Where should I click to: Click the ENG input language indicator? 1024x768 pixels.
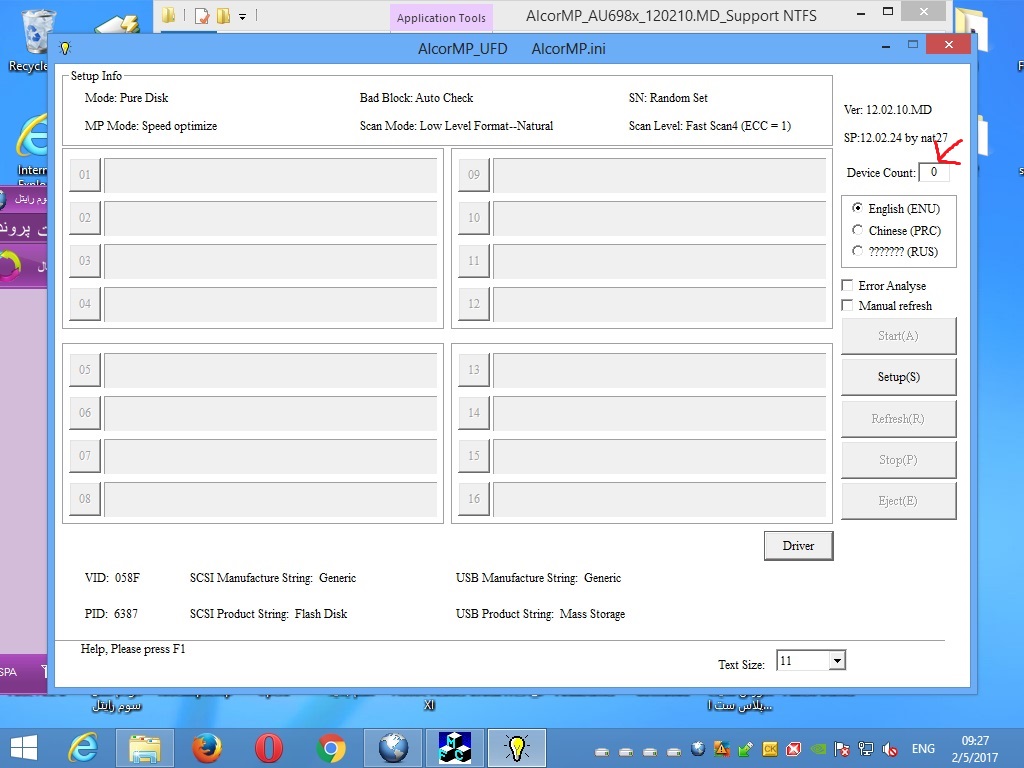coord(923,748)
